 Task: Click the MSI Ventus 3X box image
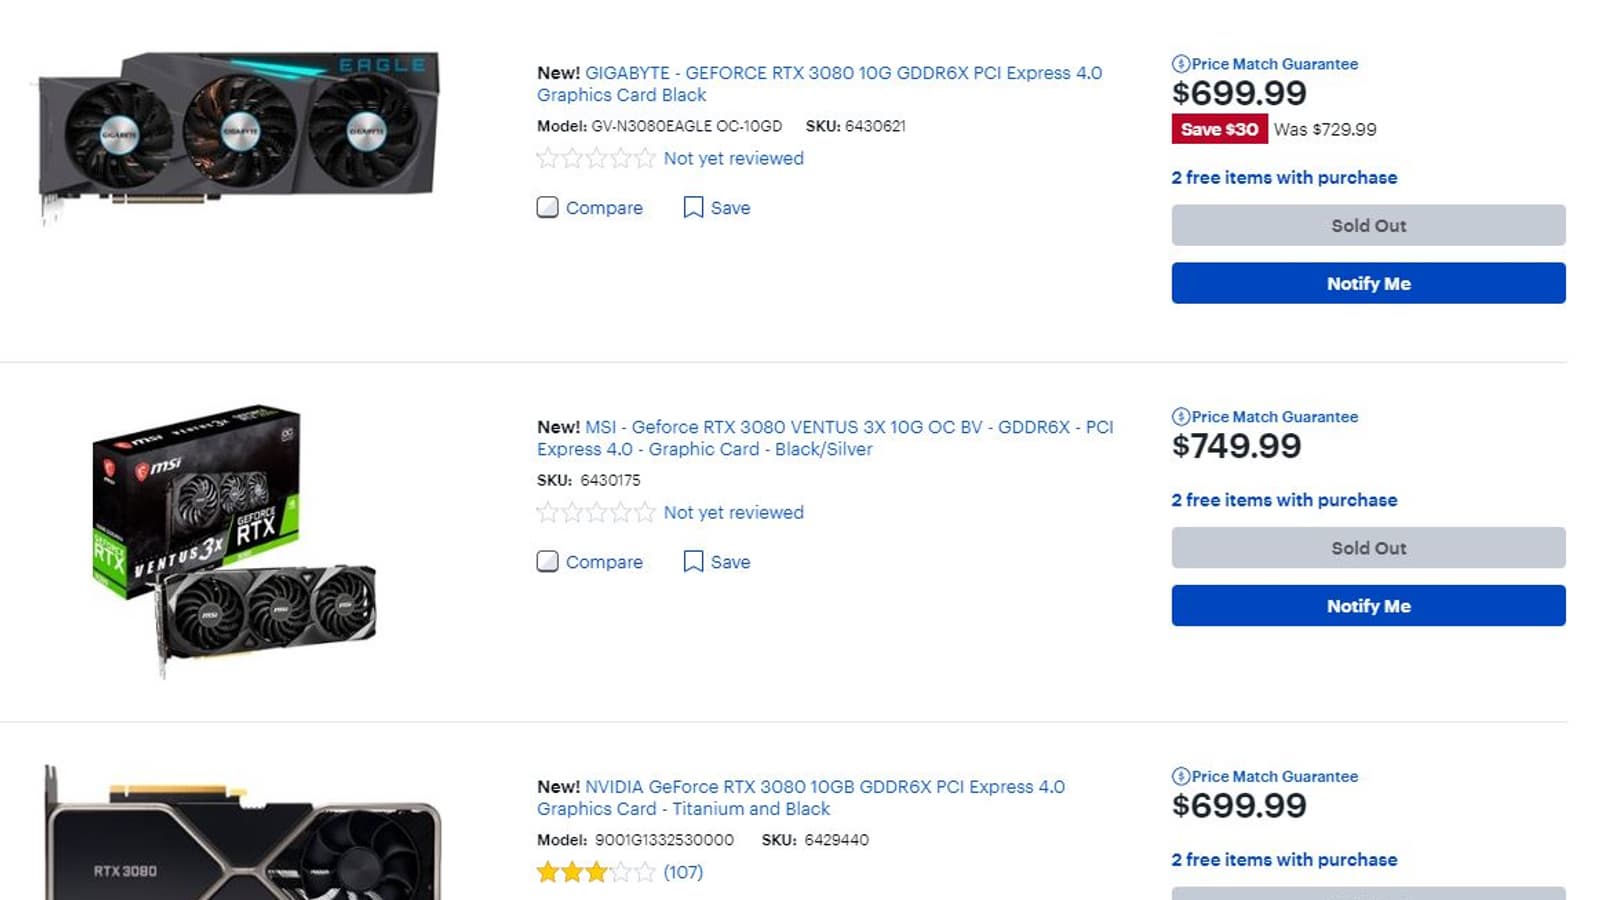point(234,538)
